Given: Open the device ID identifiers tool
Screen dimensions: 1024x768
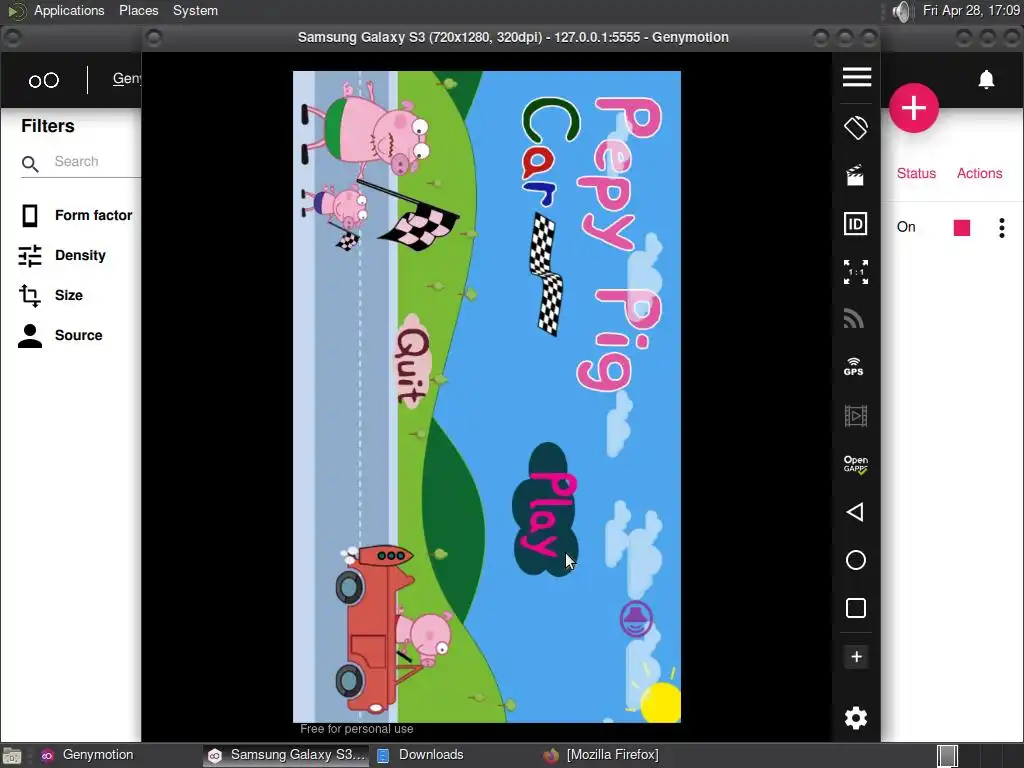Looking at the screenshot, I should [x=856, y=224].
